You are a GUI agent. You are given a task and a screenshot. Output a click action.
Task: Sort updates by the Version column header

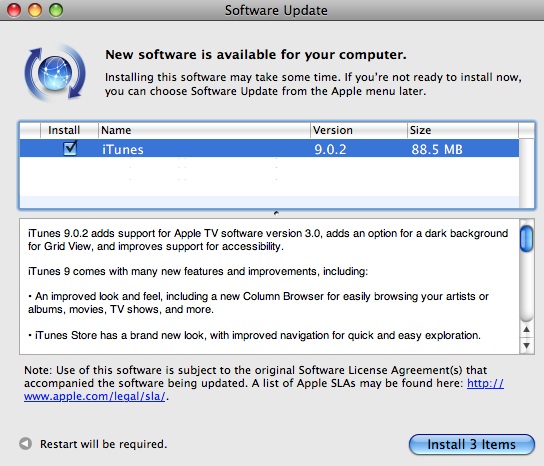[358, 130]
